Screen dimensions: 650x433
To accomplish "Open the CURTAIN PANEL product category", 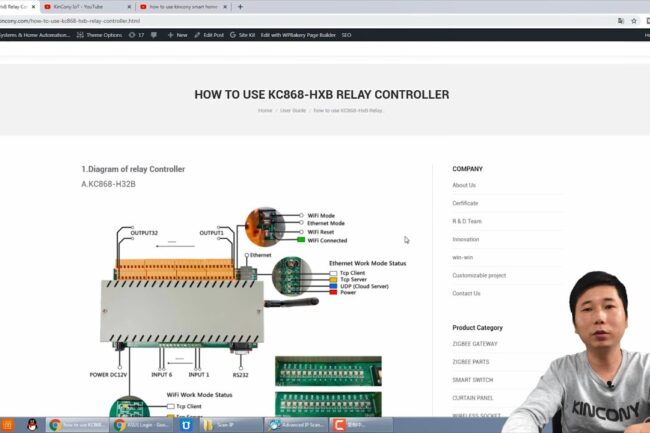I will (x=473, y=398).
